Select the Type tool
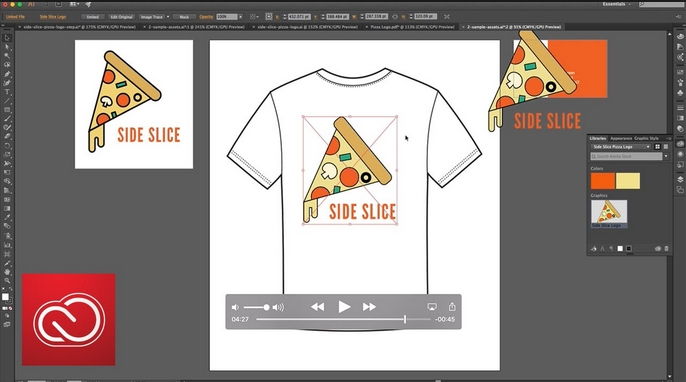Image resolution: width=686 pixels, height=382 pixels. pos(7,92)
